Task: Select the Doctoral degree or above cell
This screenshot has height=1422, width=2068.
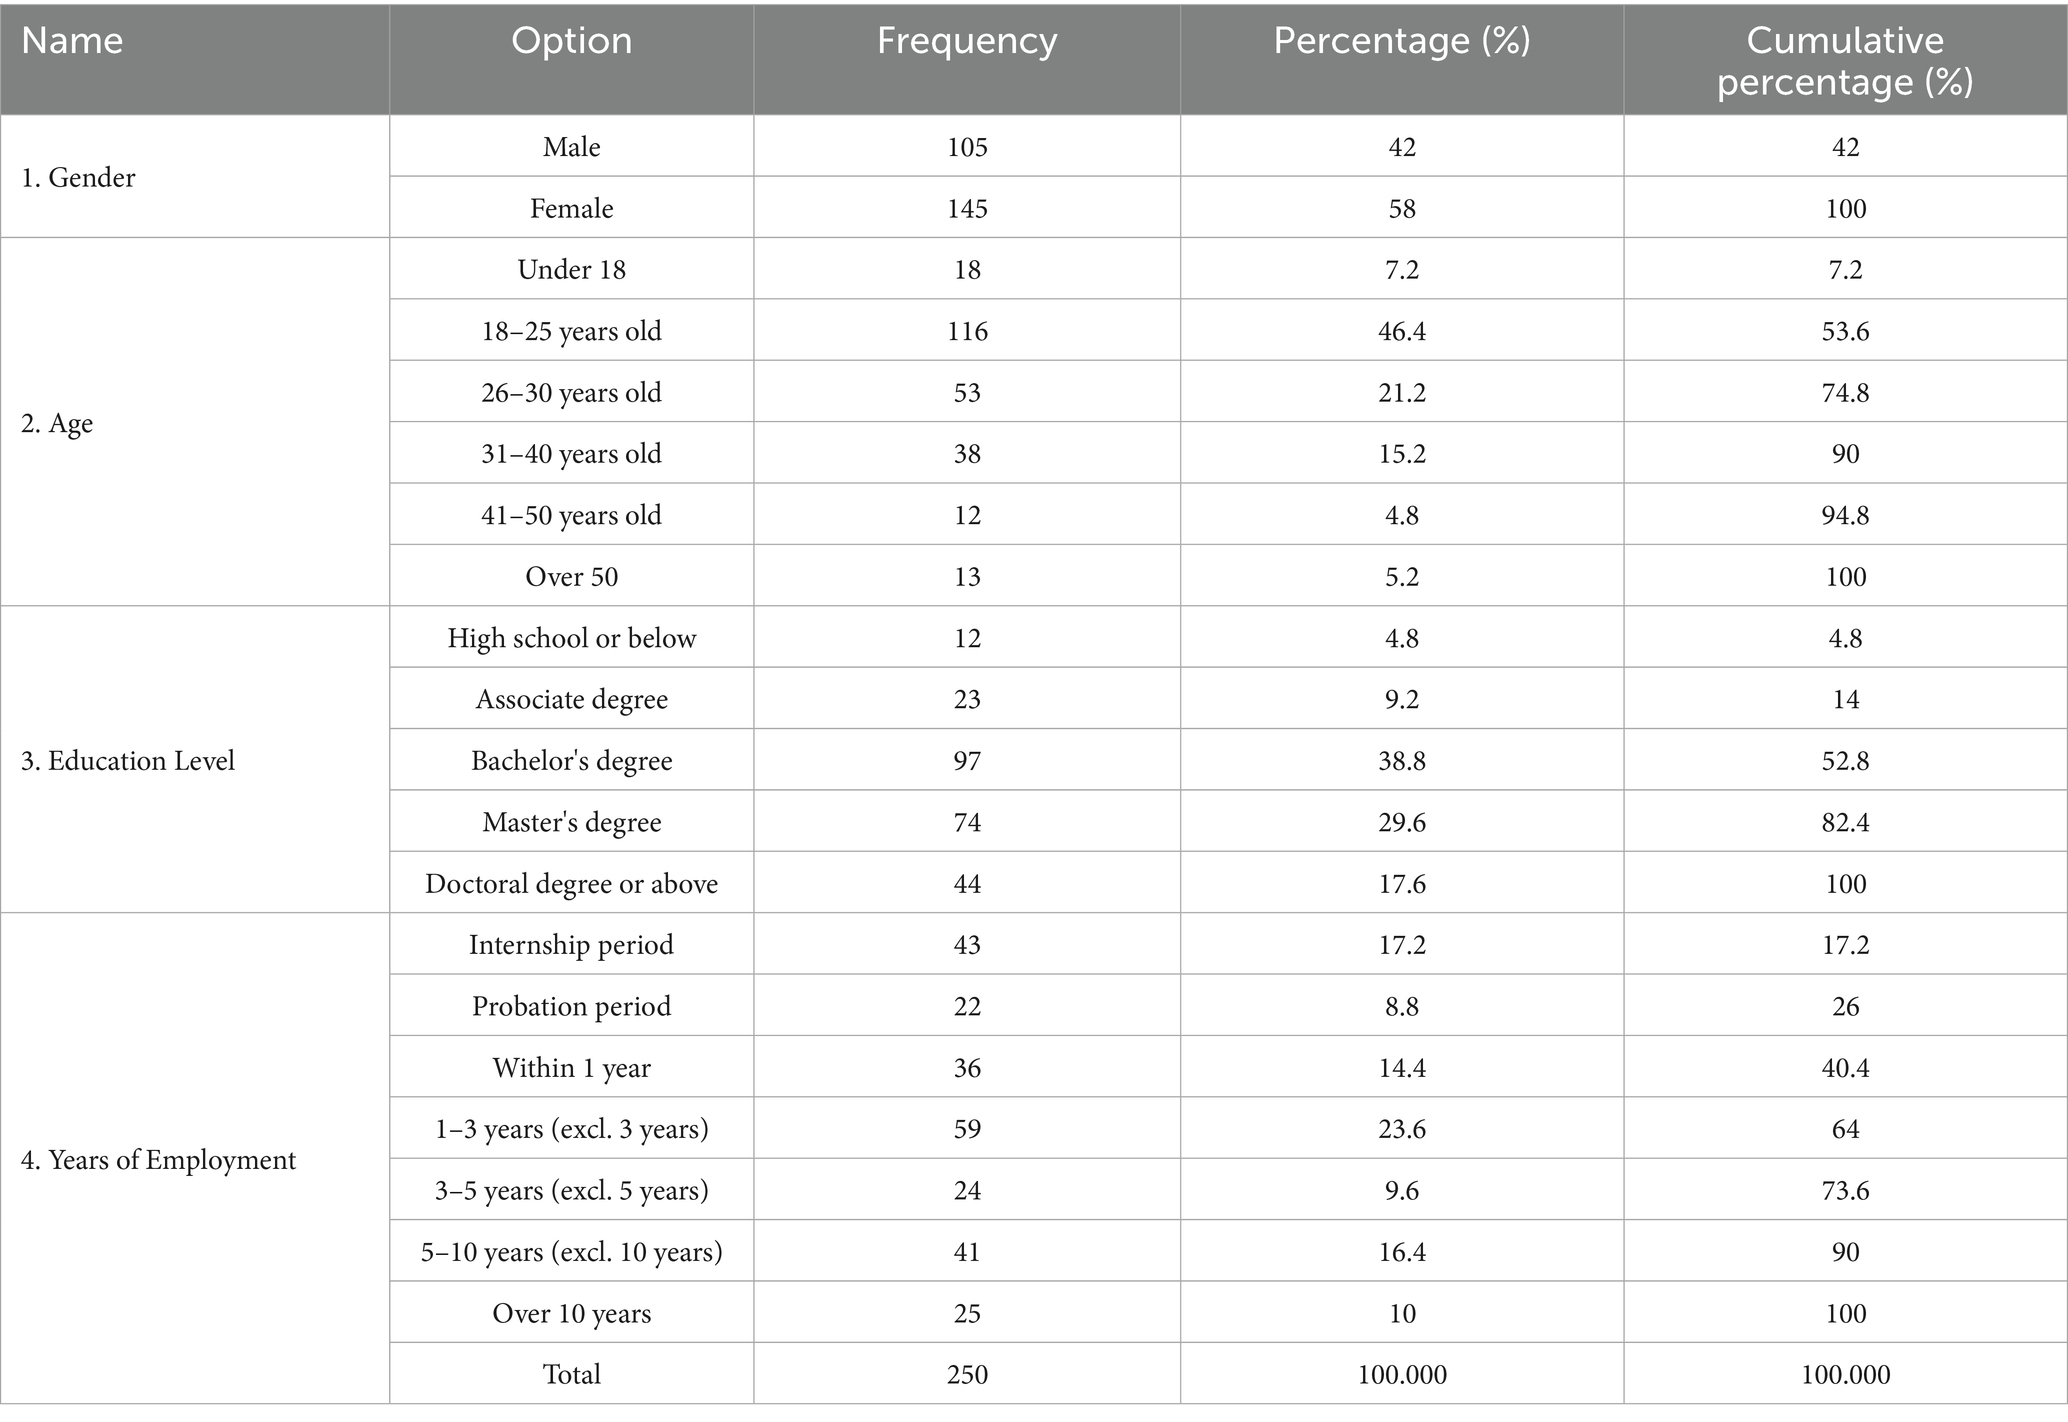Action: [571, 884]
